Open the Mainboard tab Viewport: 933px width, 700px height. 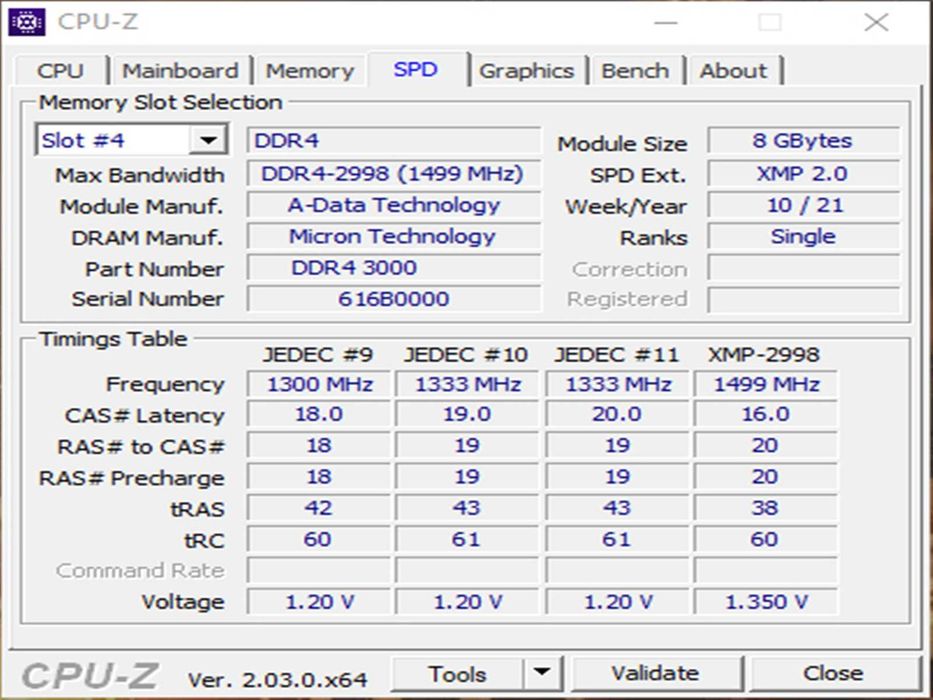coord(180,71)
